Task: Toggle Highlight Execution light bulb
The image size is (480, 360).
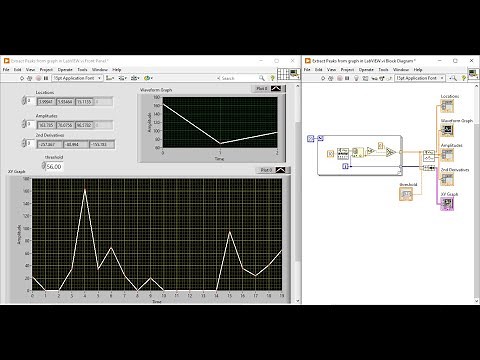Action: (x=356, y=78)
